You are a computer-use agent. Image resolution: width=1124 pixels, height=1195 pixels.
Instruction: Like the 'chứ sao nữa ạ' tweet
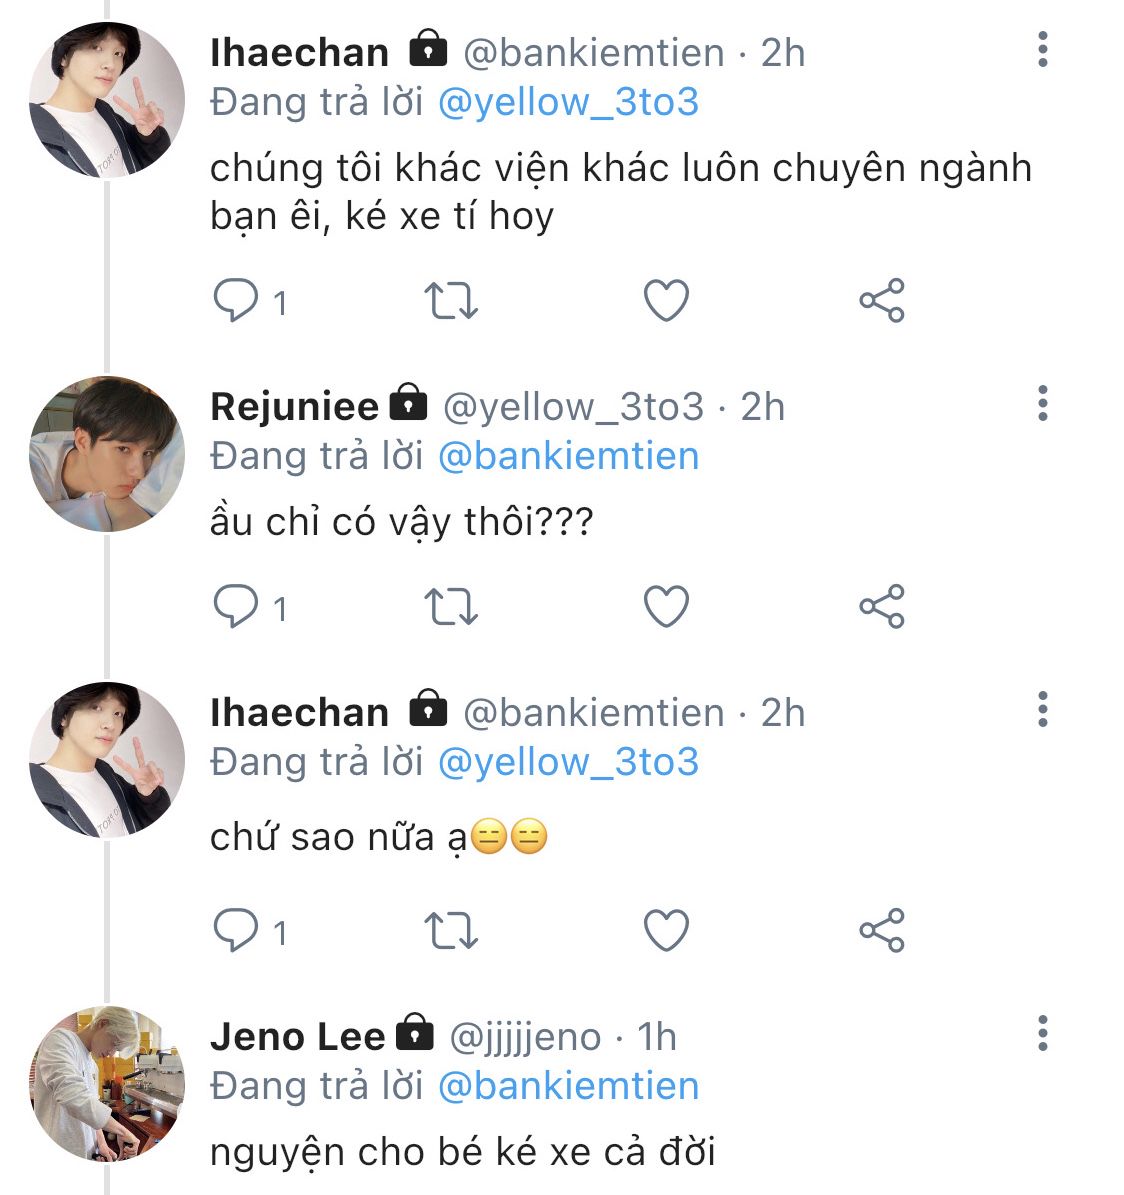666,931
